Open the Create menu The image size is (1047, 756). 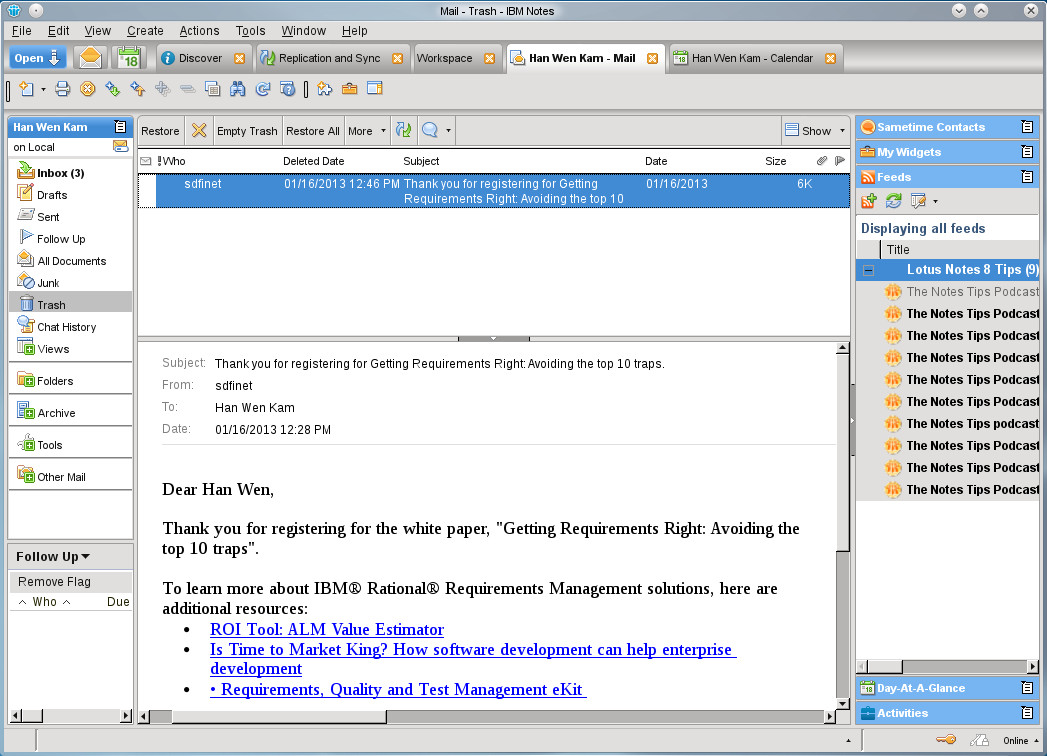(145, 31)
